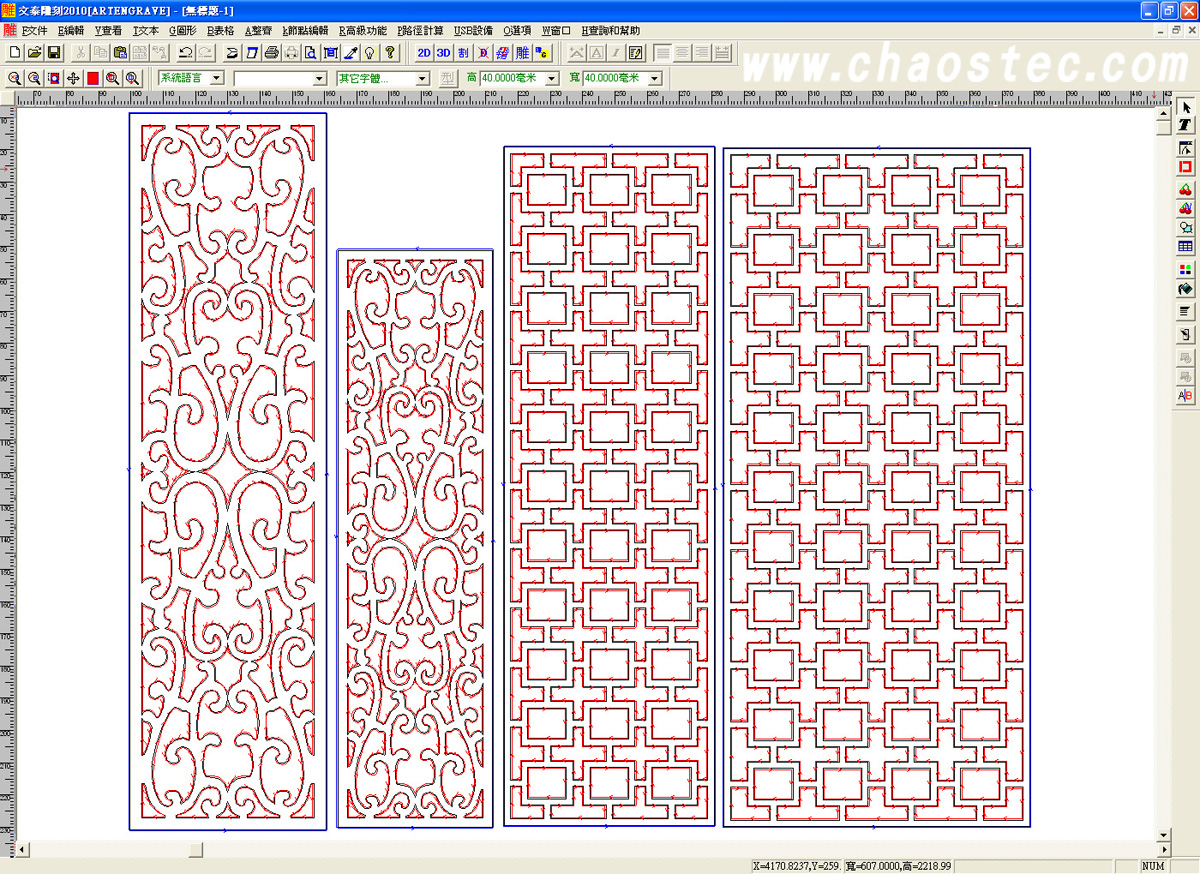This screenshot has width=1200, height=874.
Task: Open the 系統語言 language dropdown
Action: point(216,78)
